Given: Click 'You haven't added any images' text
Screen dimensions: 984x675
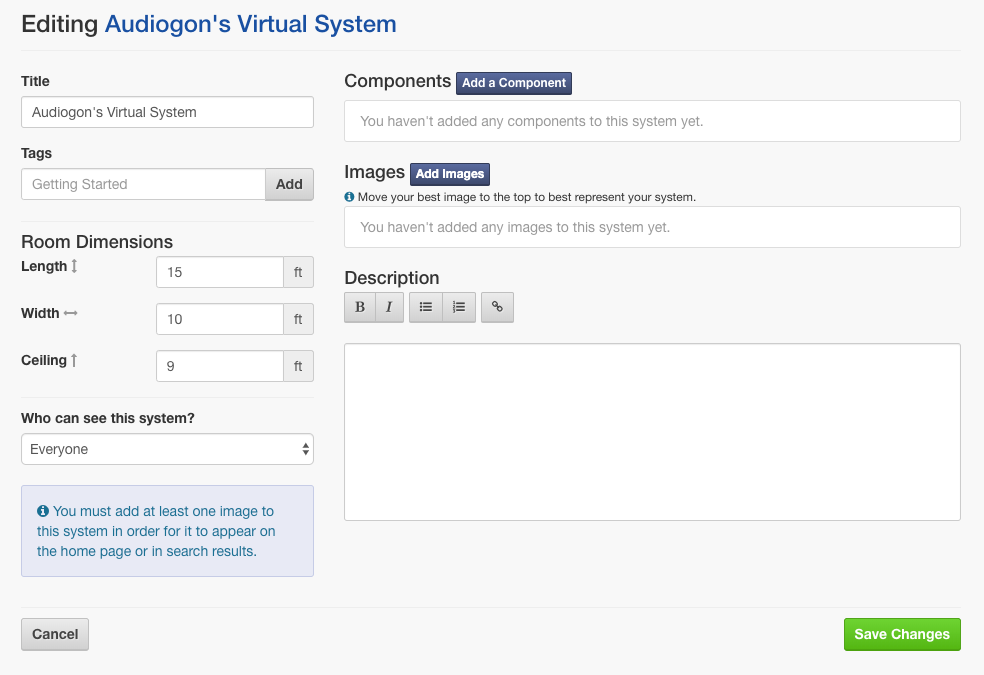Looking at the screenshot, I should [x=515, y=227].
